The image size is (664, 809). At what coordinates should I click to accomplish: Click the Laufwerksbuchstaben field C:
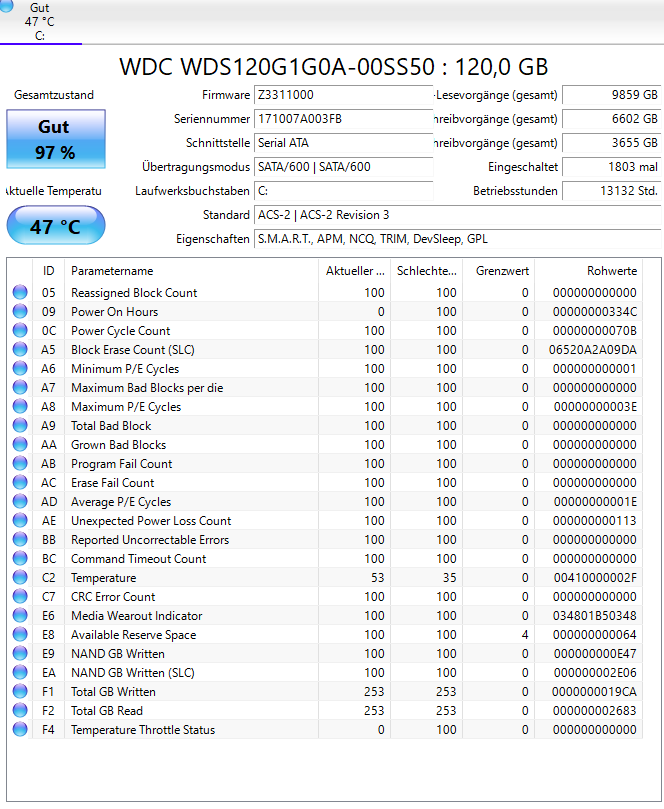pyautogui.click(x=343, y=191)
